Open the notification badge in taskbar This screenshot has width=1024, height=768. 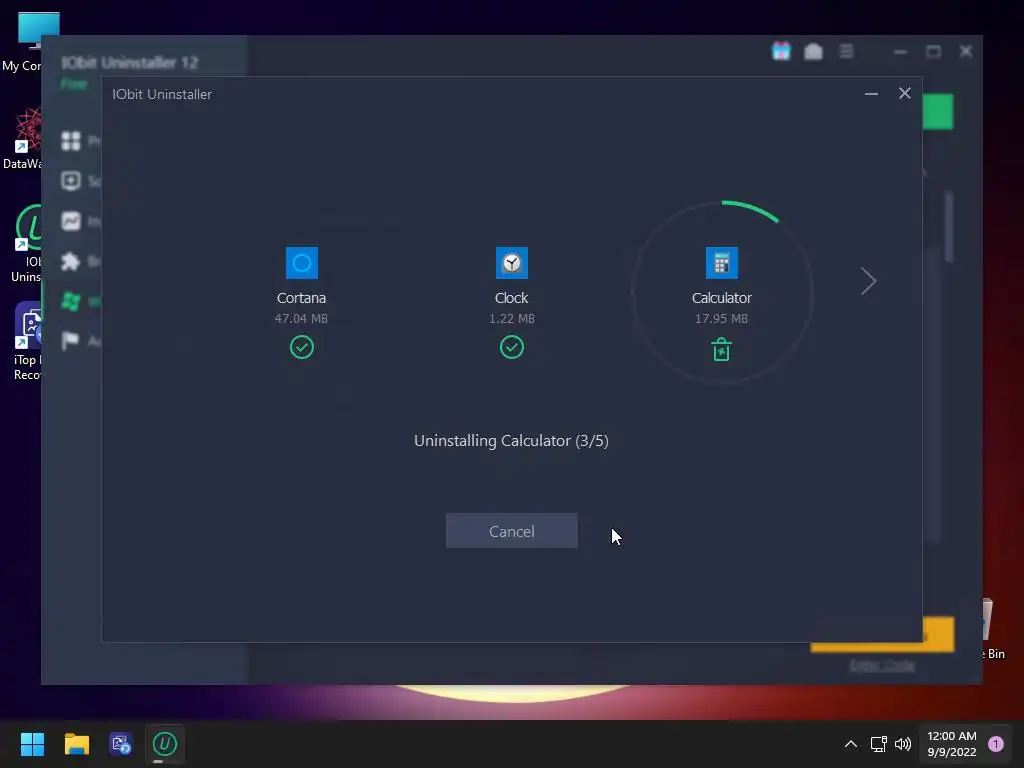pos(996,744)
